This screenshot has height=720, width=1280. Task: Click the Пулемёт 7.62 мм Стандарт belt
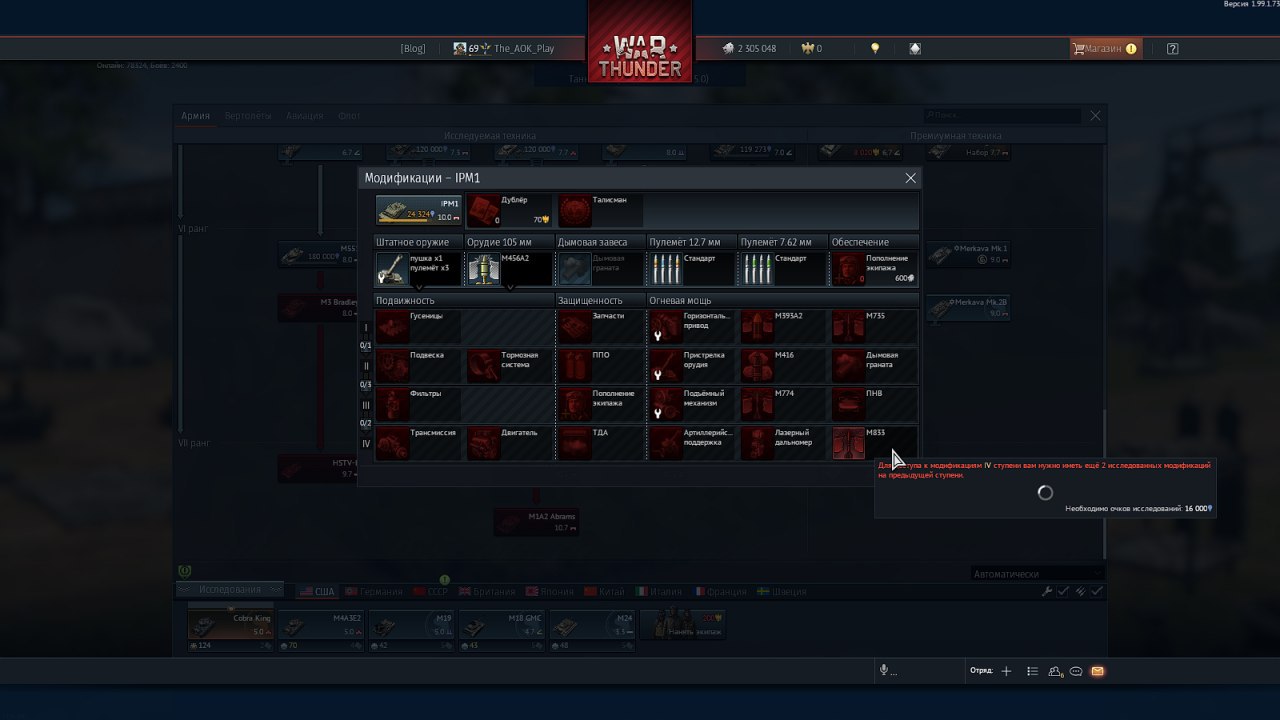[783, 269]
